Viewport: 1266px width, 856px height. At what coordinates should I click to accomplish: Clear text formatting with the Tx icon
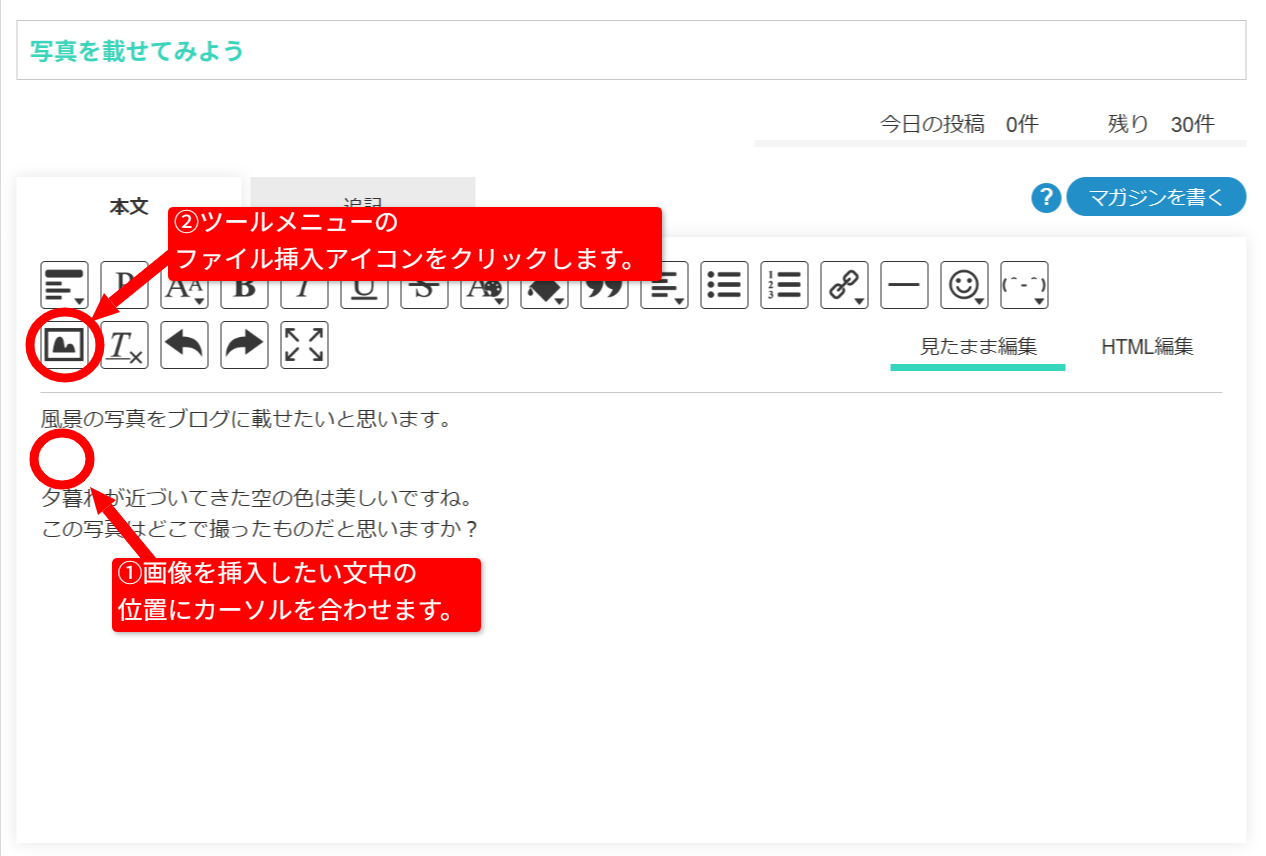point(125,345)
